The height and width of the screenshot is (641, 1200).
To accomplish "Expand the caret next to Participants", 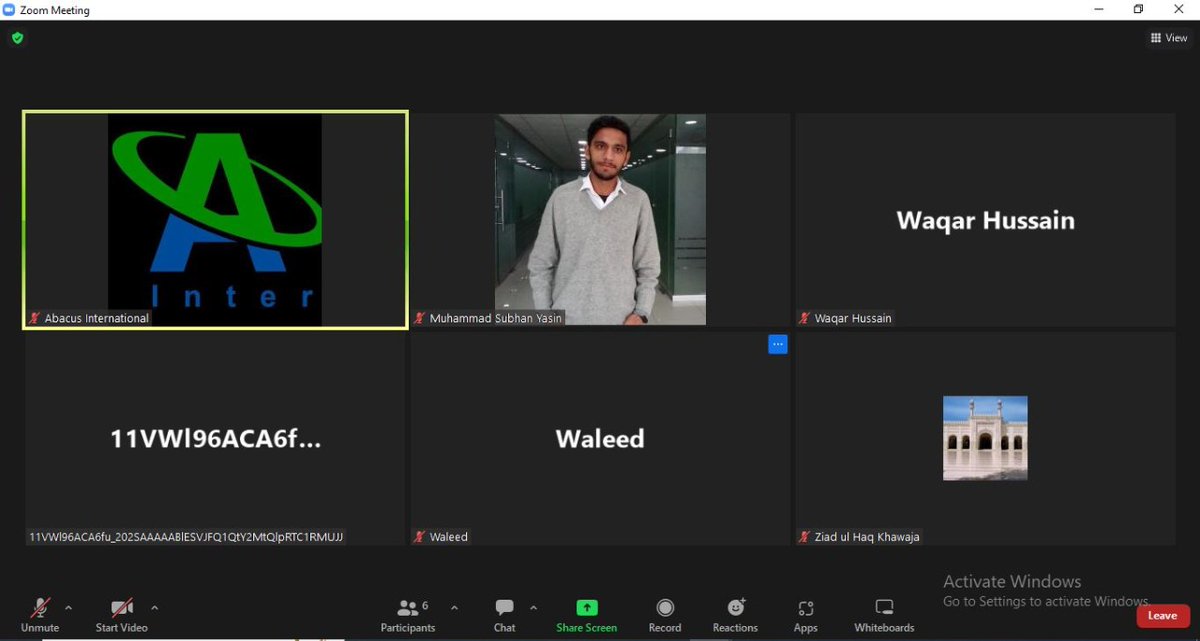I will [x=454, y=607].
